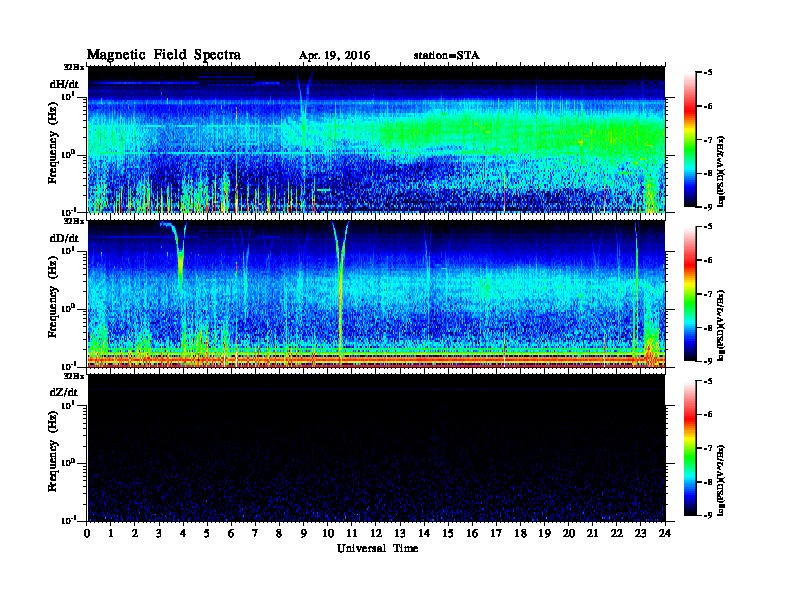Click the dZ/dt spectrogram panel
792x612 pixels.
tap(376, 448)
